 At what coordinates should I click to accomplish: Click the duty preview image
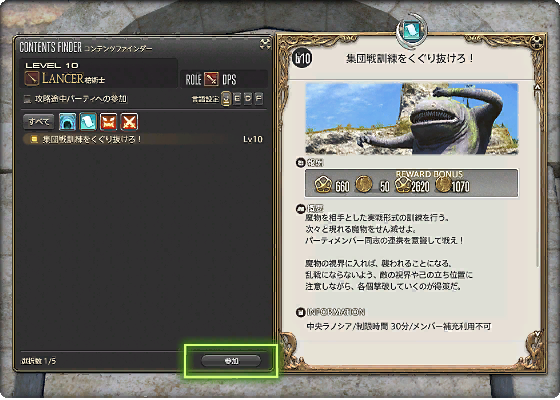point(411,119)
